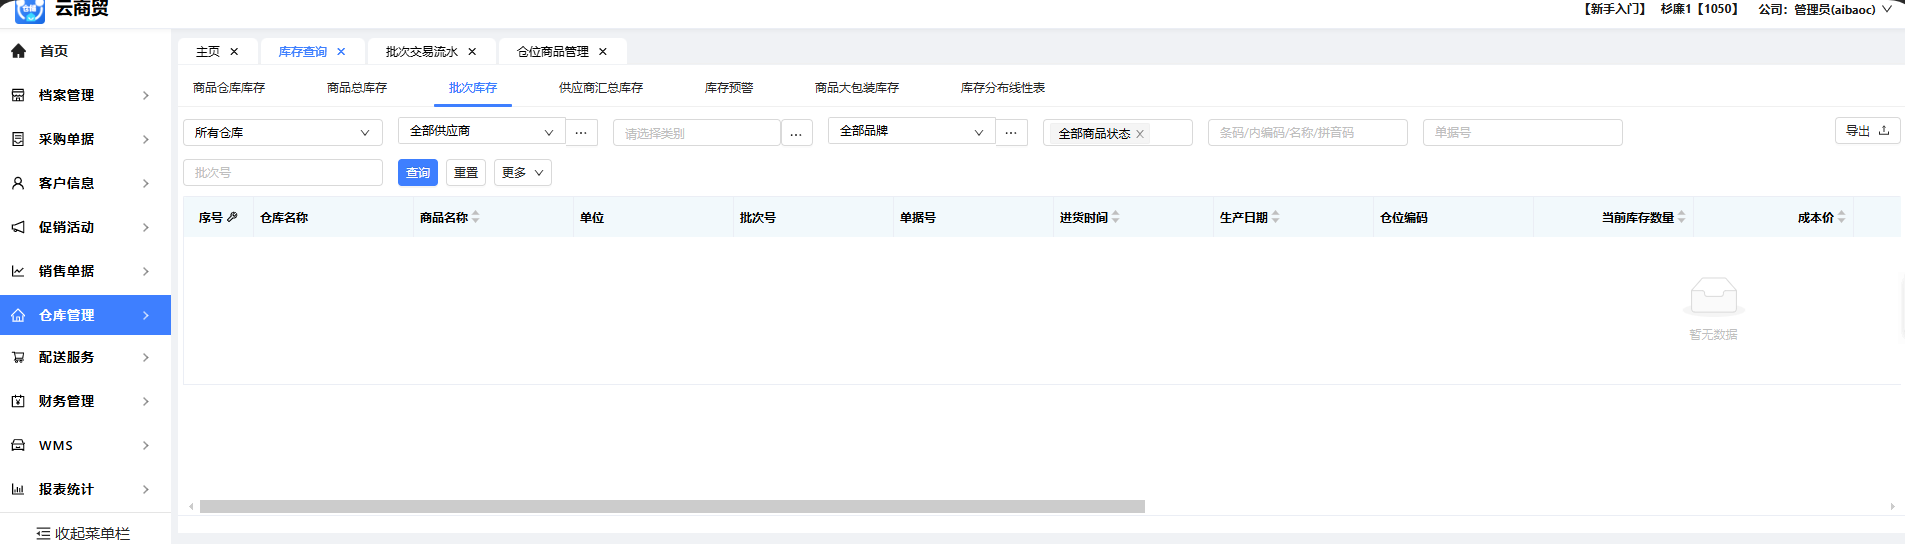This screenshot has width=1905, height=544.
Task: Click the 请选择类别 category field
Action: 697,133
